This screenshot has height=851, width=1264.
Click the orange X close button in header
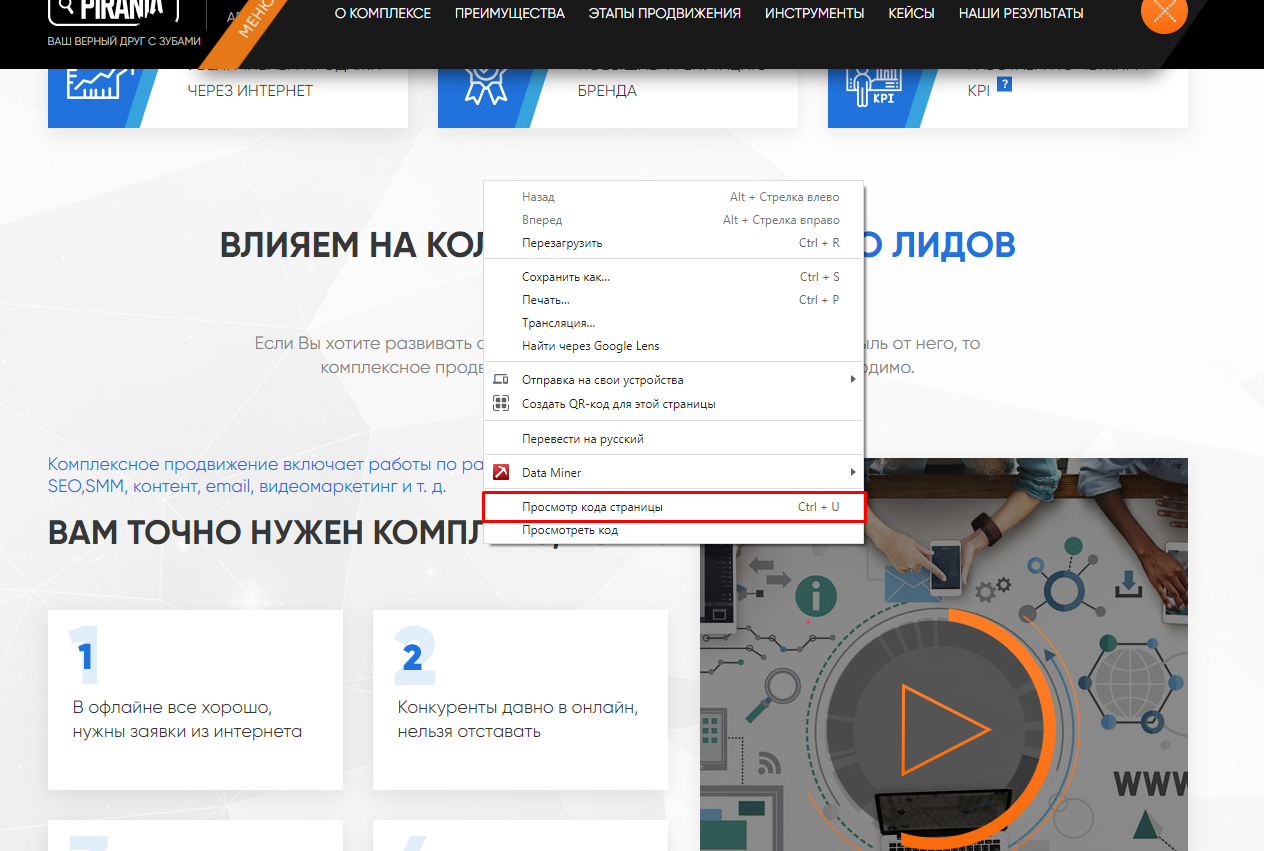click(1163, 12)
